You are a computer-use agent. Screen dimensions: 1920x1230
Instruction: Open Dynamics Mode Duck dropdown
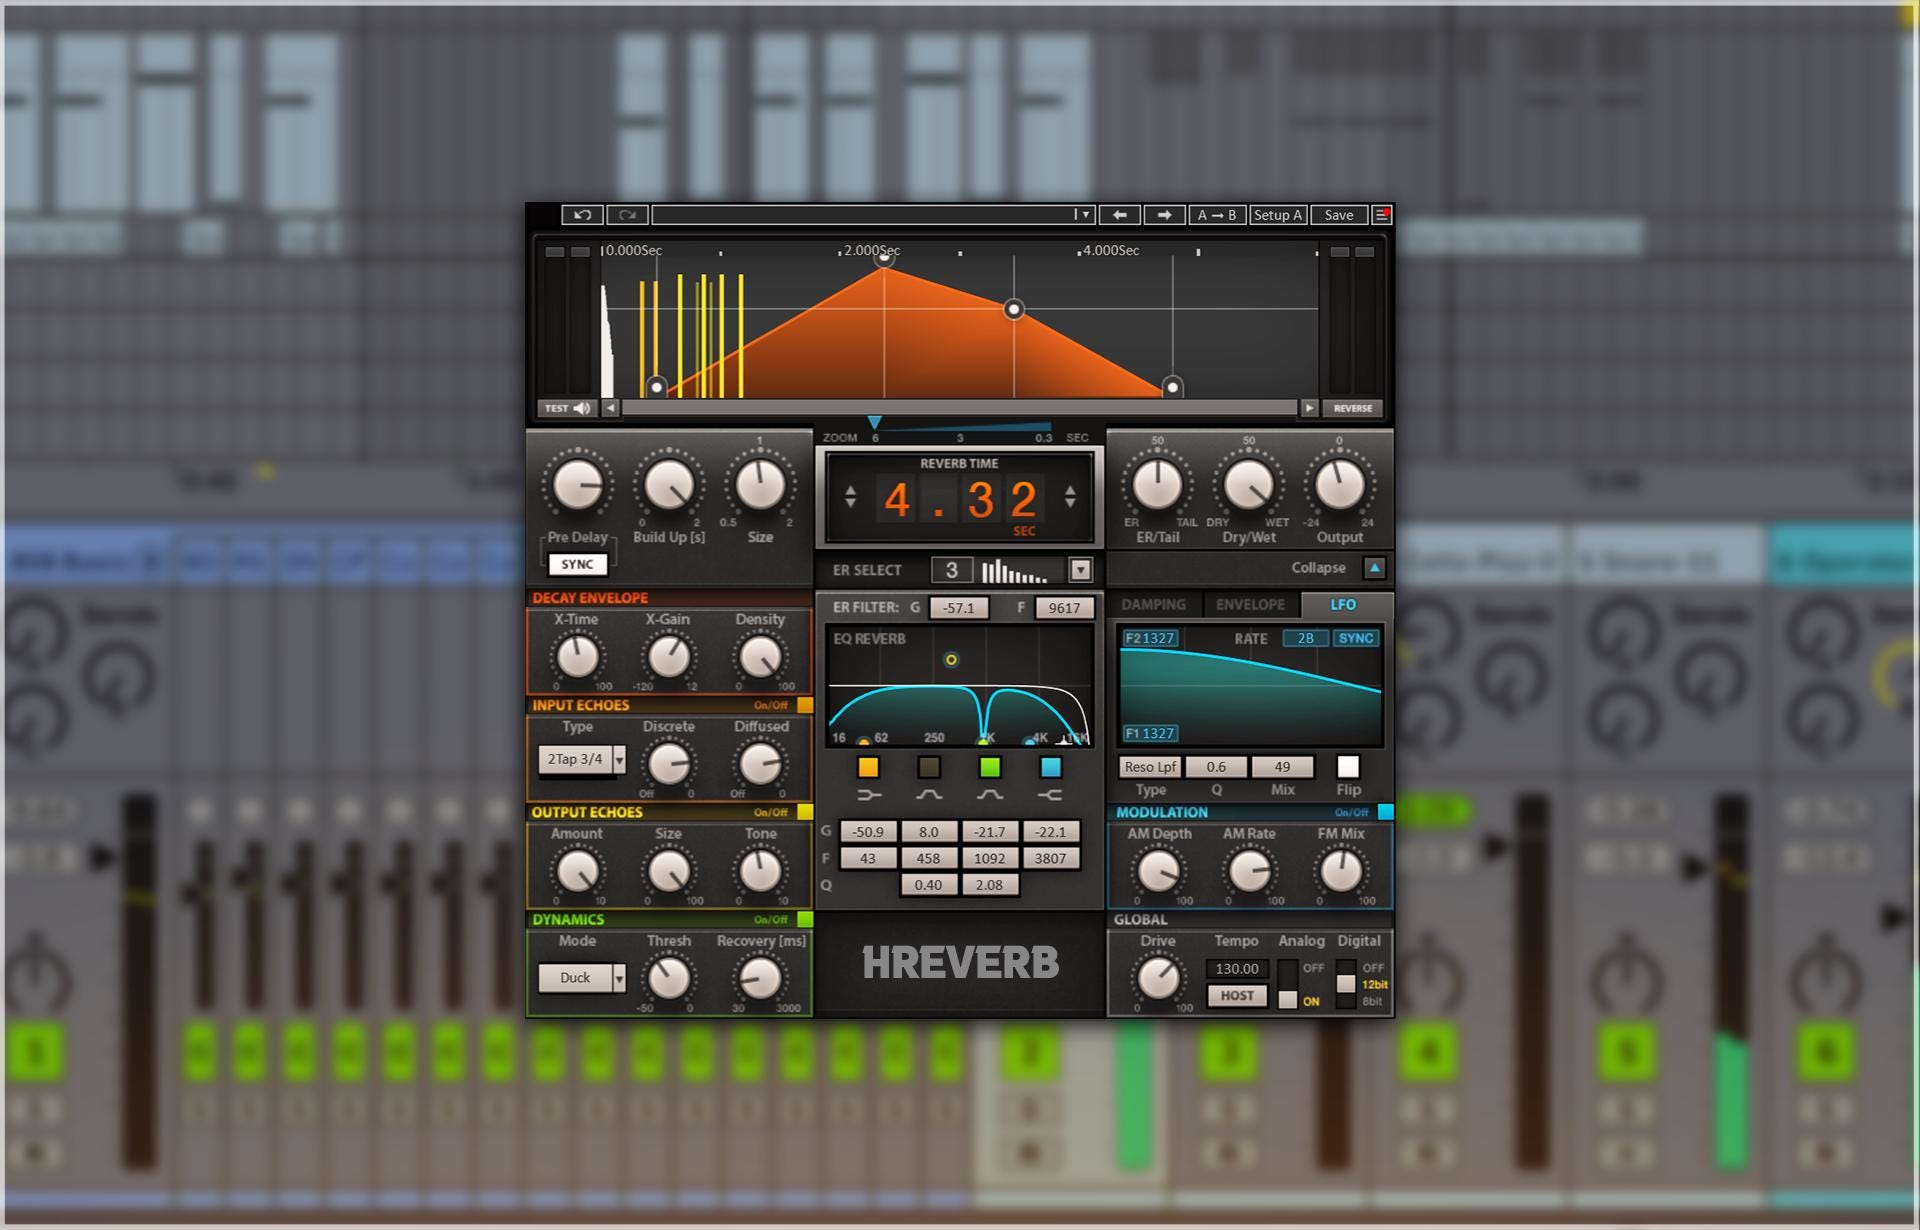pyautogui.click(x=582, y=978)
